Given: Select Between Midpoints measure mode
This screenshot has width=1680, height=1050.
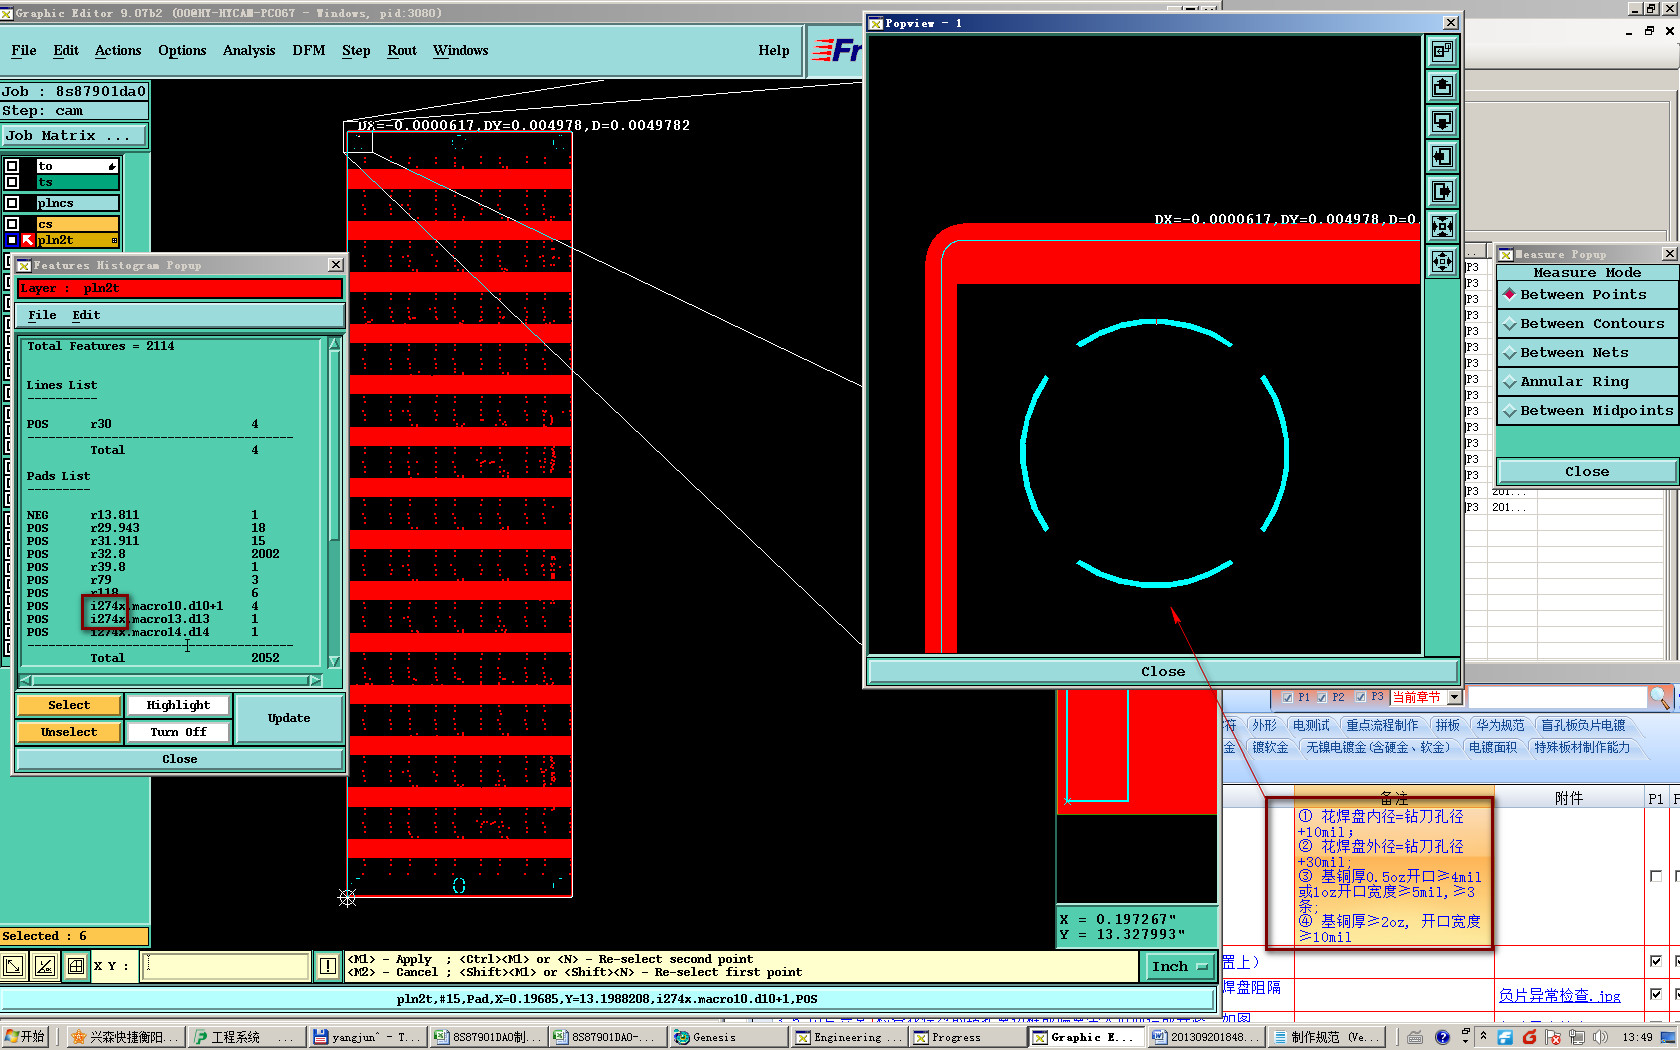Looking at the screenshot, I should pos(1586,411).
